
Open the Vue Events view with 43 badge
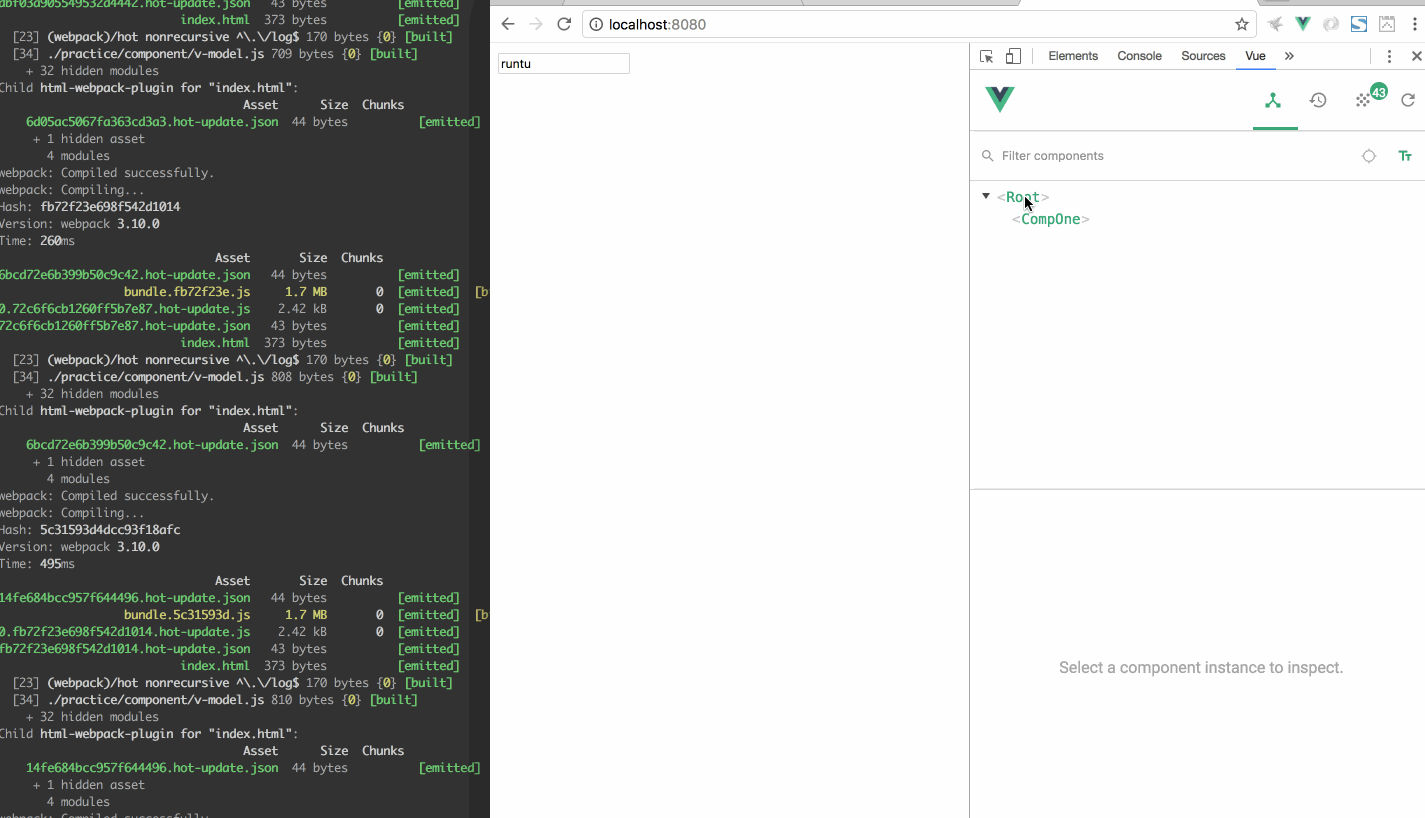click(x=1364, y=99)
